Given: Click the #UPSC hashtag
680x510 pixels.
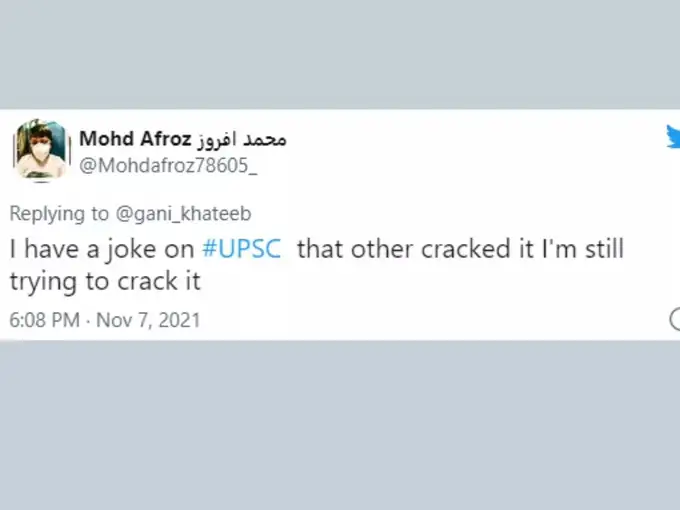Looking at the screenshot, I should (242, 249).
